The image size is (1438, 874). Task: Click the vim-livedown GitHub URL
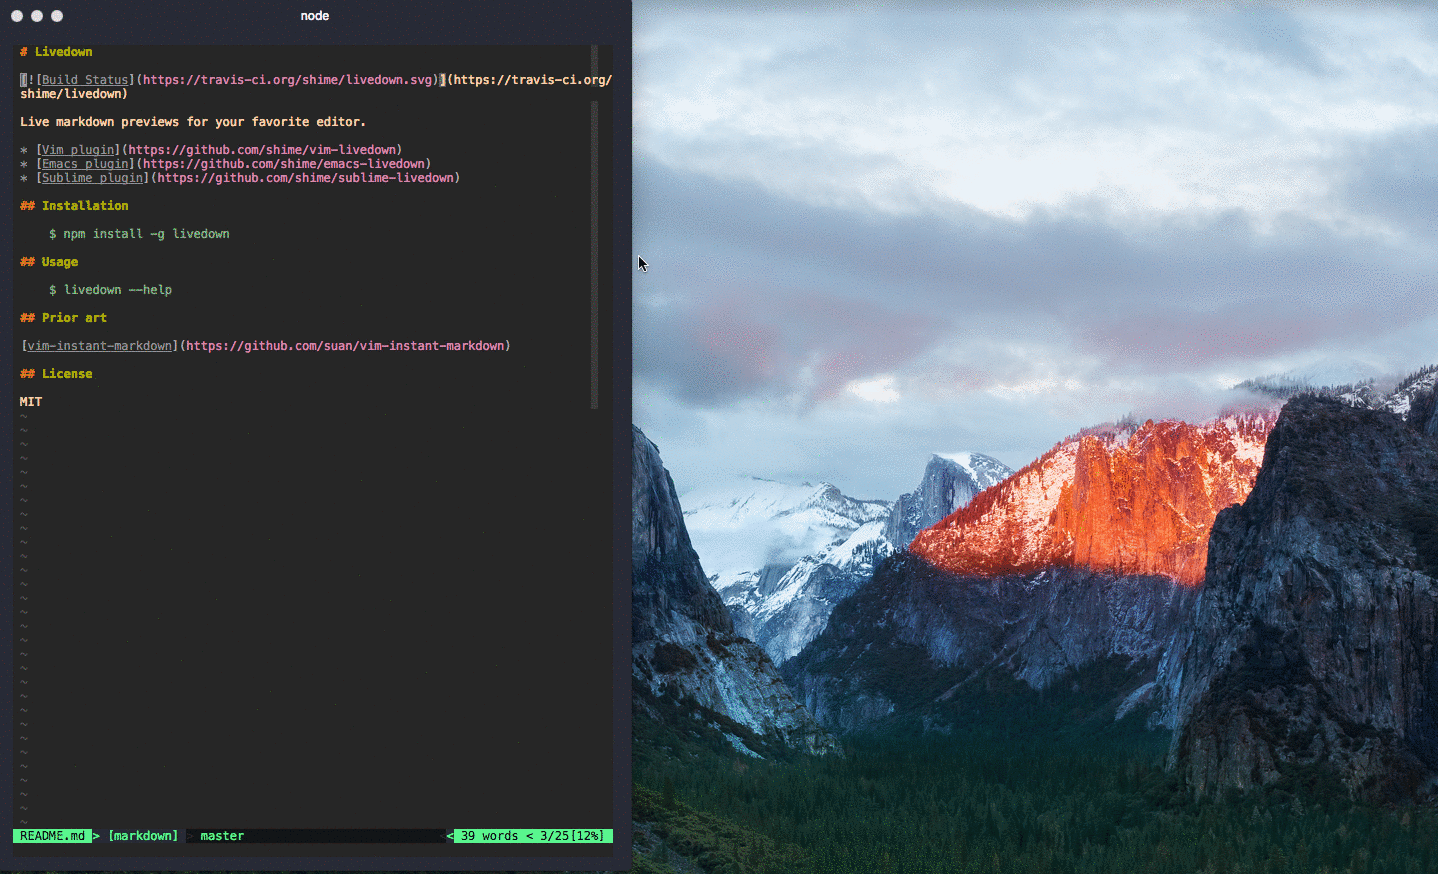[262, 150]
